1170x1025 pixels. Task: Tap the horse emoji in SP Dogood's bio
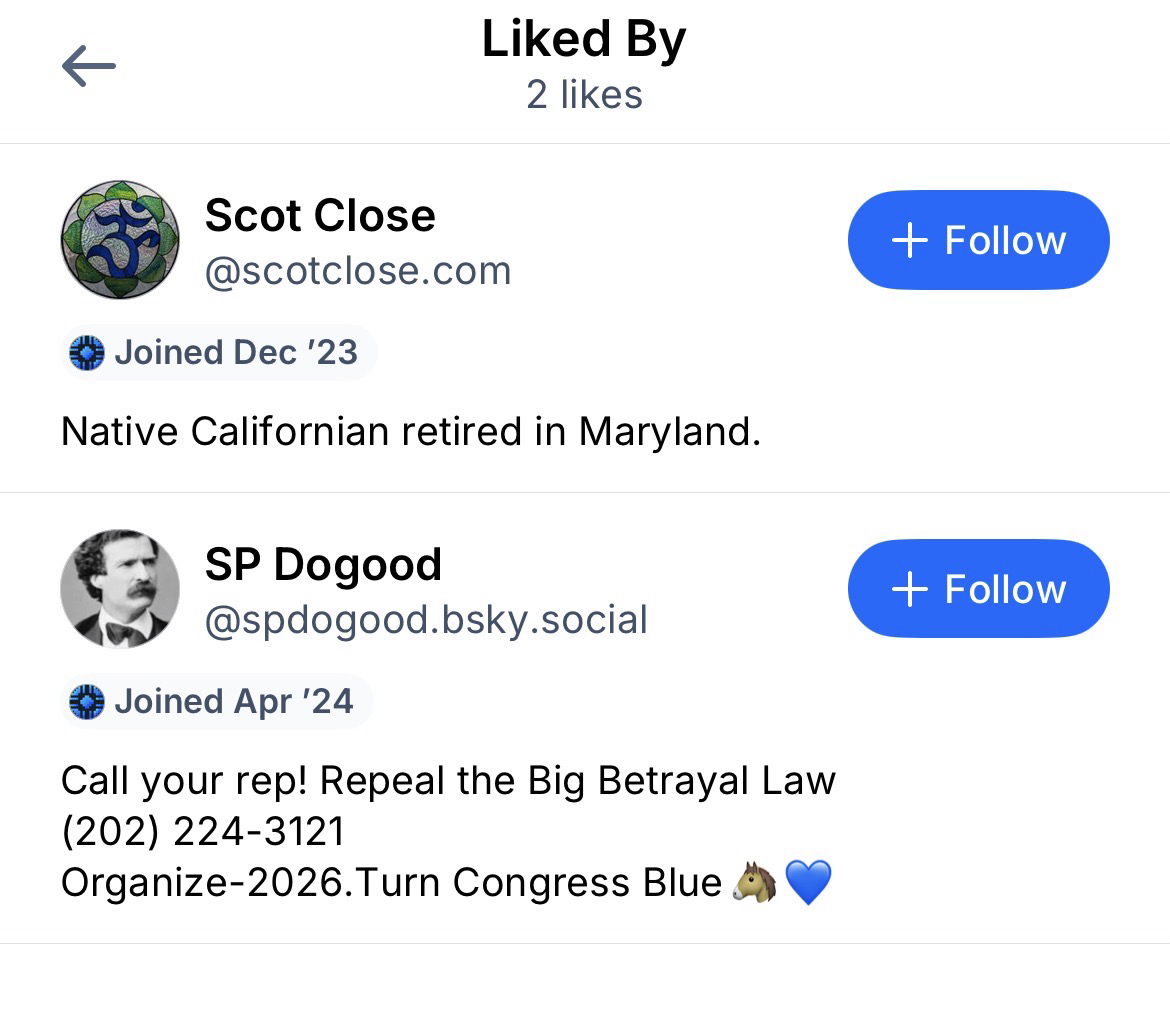755,883
